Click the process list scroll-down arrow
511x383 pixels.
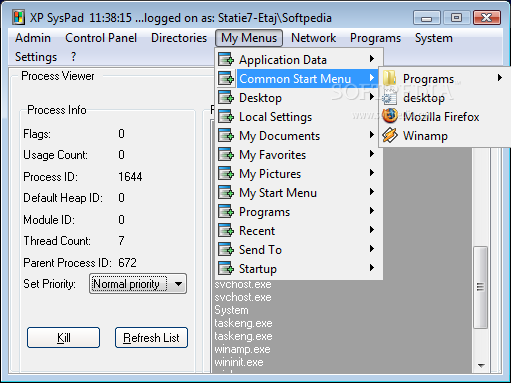point(481,366)
